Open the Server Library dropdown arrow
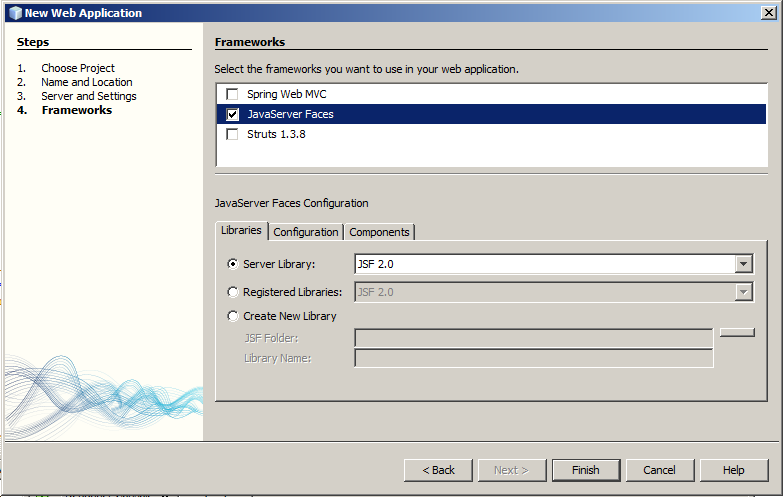The height and width of the screenshot is (497, 783). click(743, 264)
